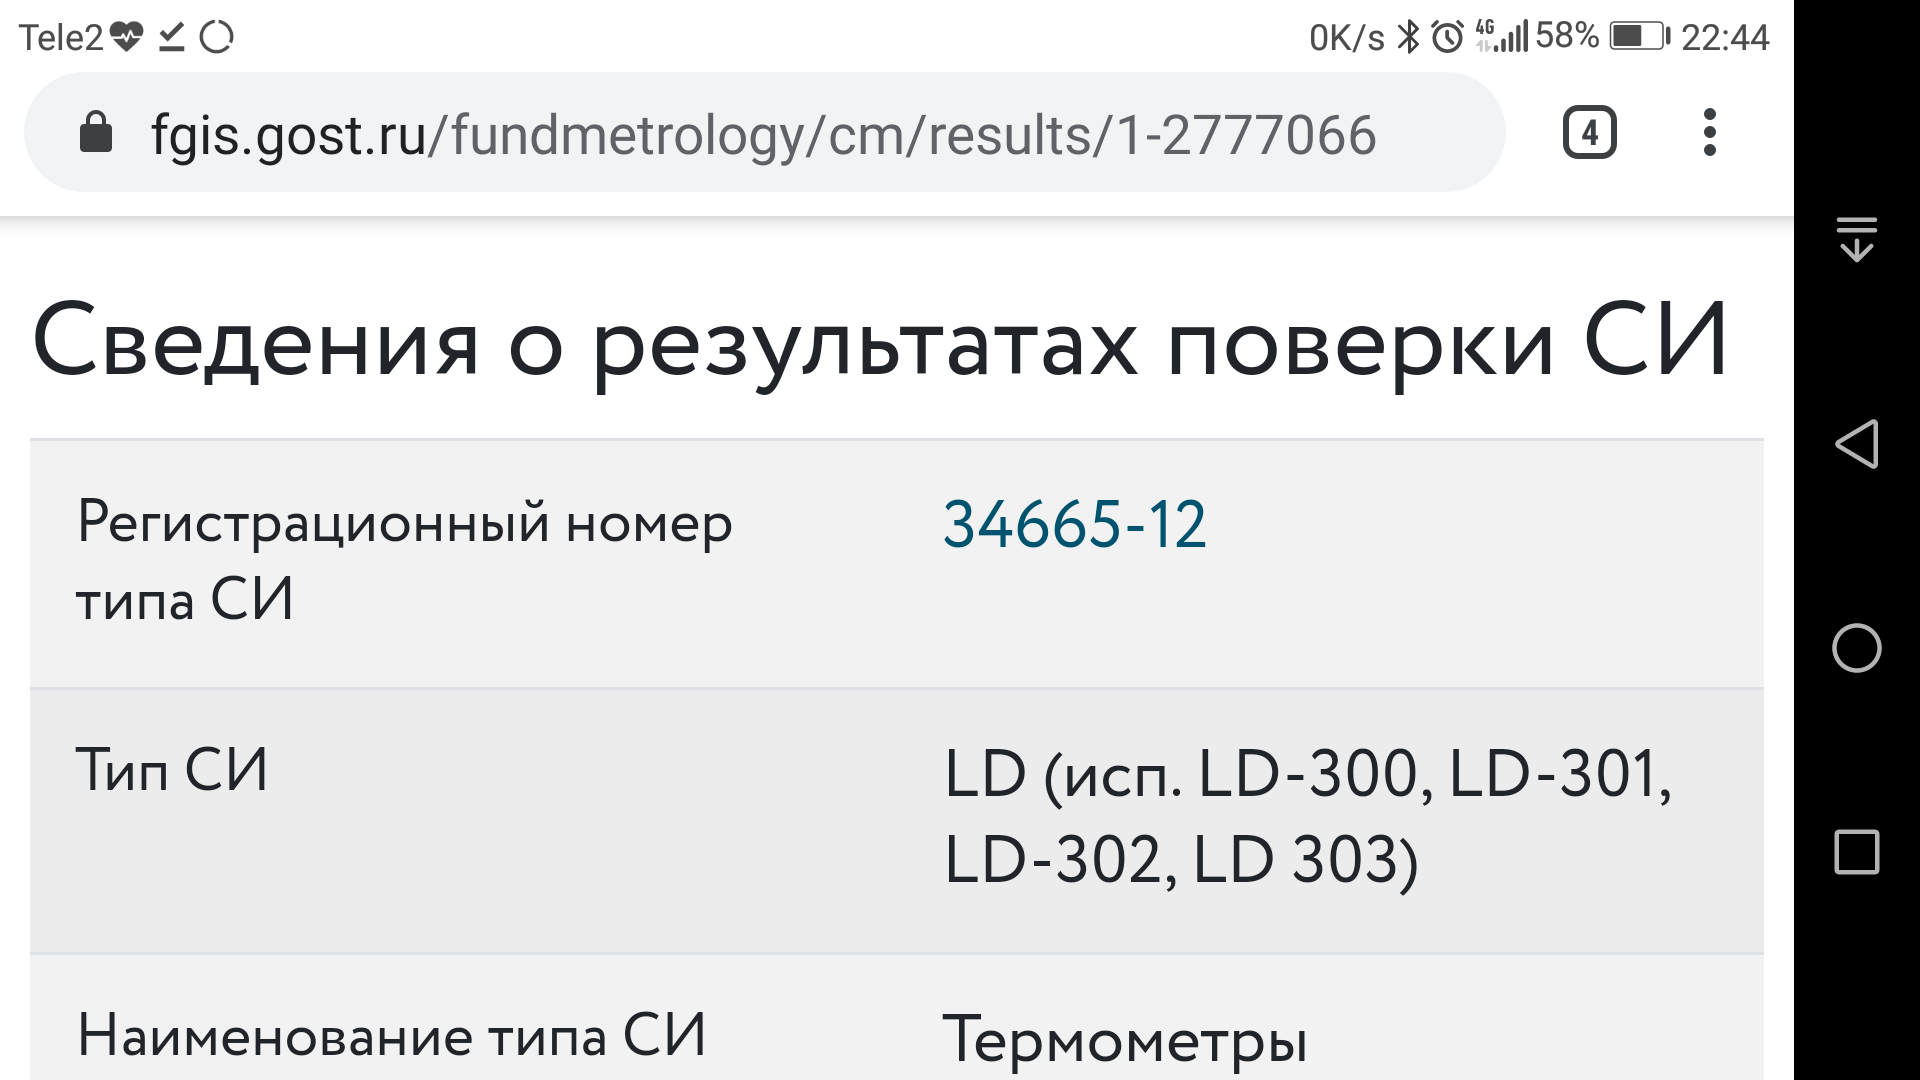Tap the Термометры value text
1920x1080 pixels.
(x=1125, y=1040)
